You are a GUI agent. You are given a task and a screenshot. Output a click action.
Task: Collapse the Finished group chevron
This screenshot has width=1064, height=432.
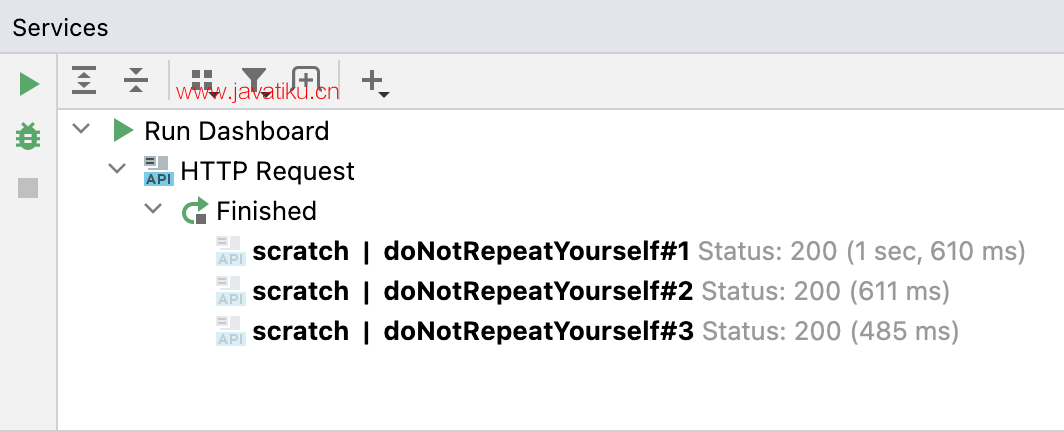point(153,208)
